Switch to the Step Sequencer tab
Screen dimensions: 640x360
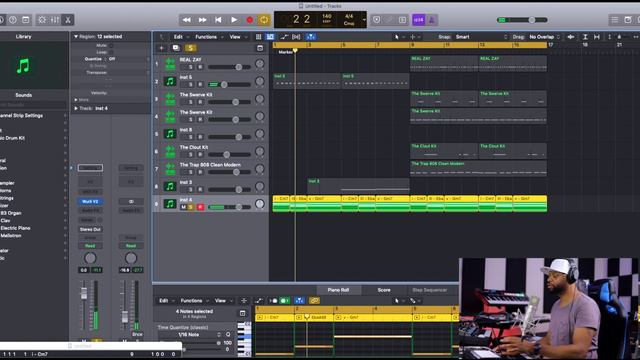pyautogui.click(x=429, y=290)
